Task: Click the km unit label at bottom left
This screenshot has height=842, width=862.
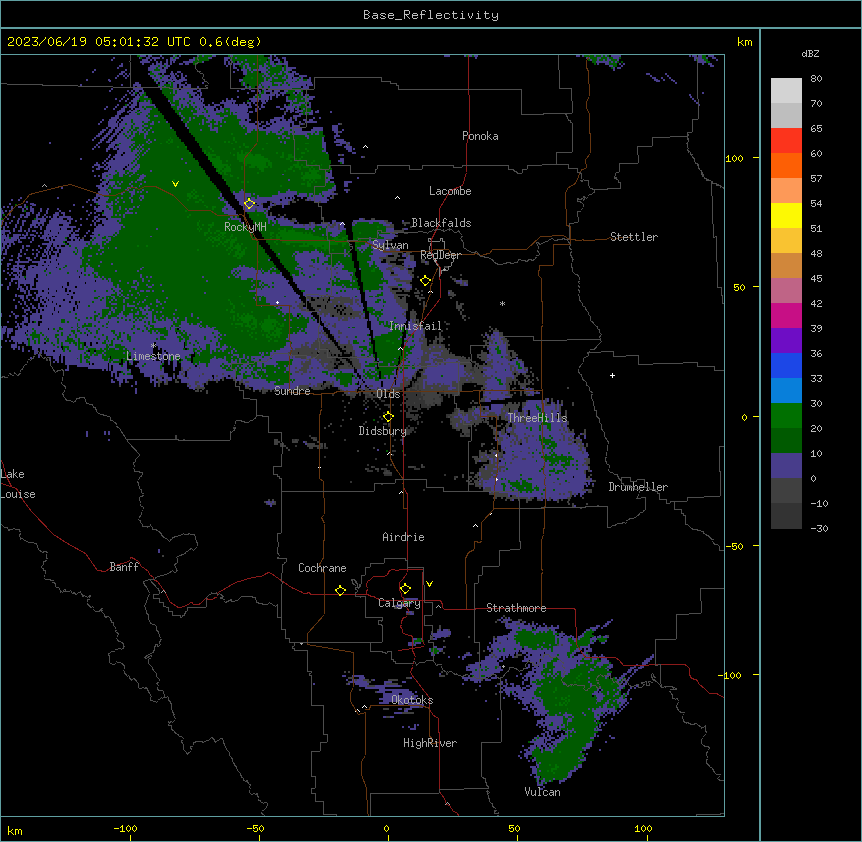Action: click(x=15, y=830)
